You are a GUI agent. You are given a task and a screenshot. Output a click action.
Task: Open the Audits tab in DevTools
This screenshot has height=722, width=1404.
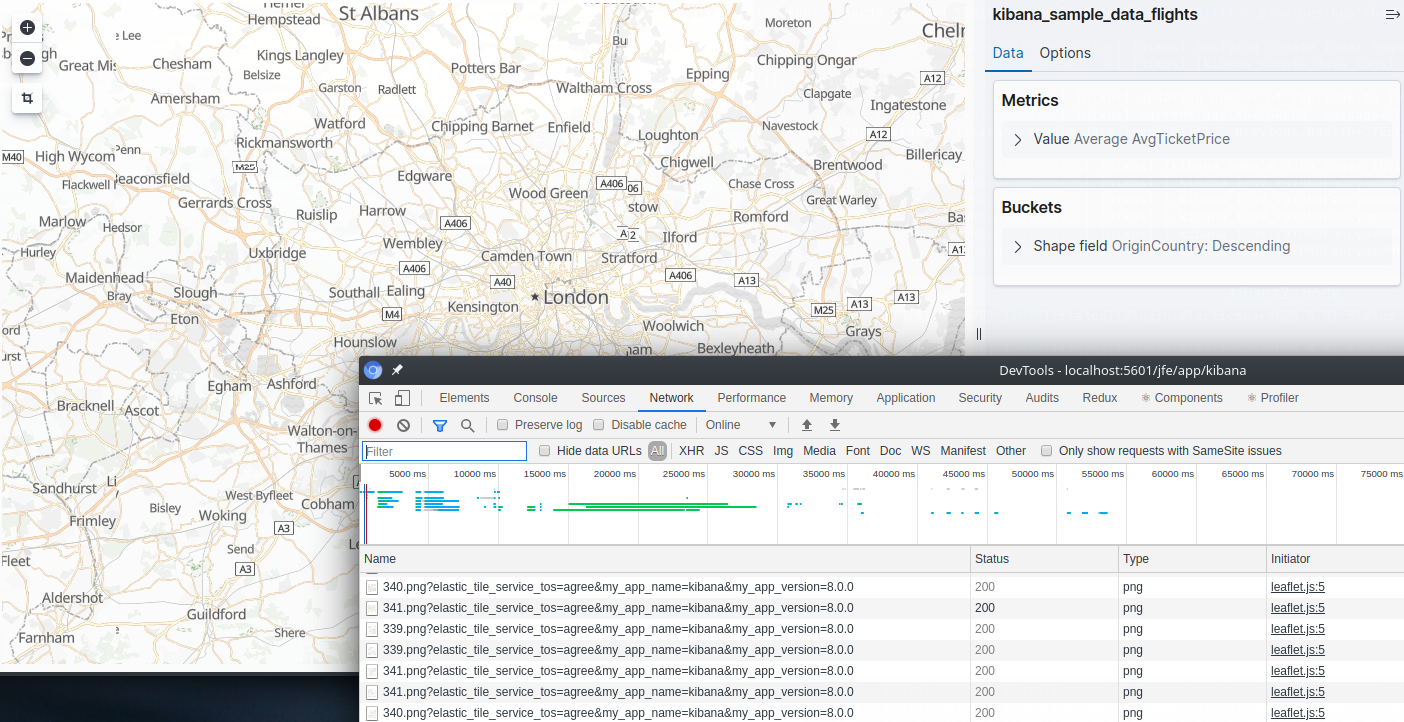click(x=1042, y=398)
